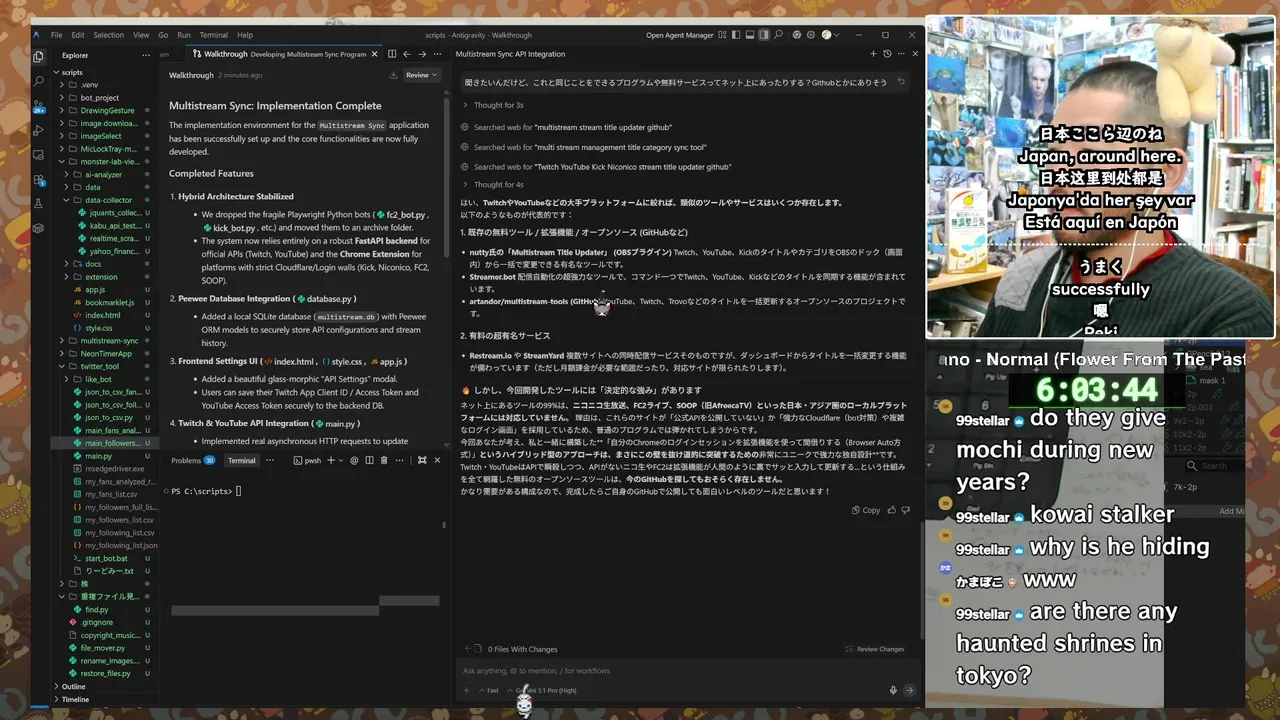The image size is (1280, 720).
Task: Open new terminal profile dropdown chevron
Action: click(340, 460)
